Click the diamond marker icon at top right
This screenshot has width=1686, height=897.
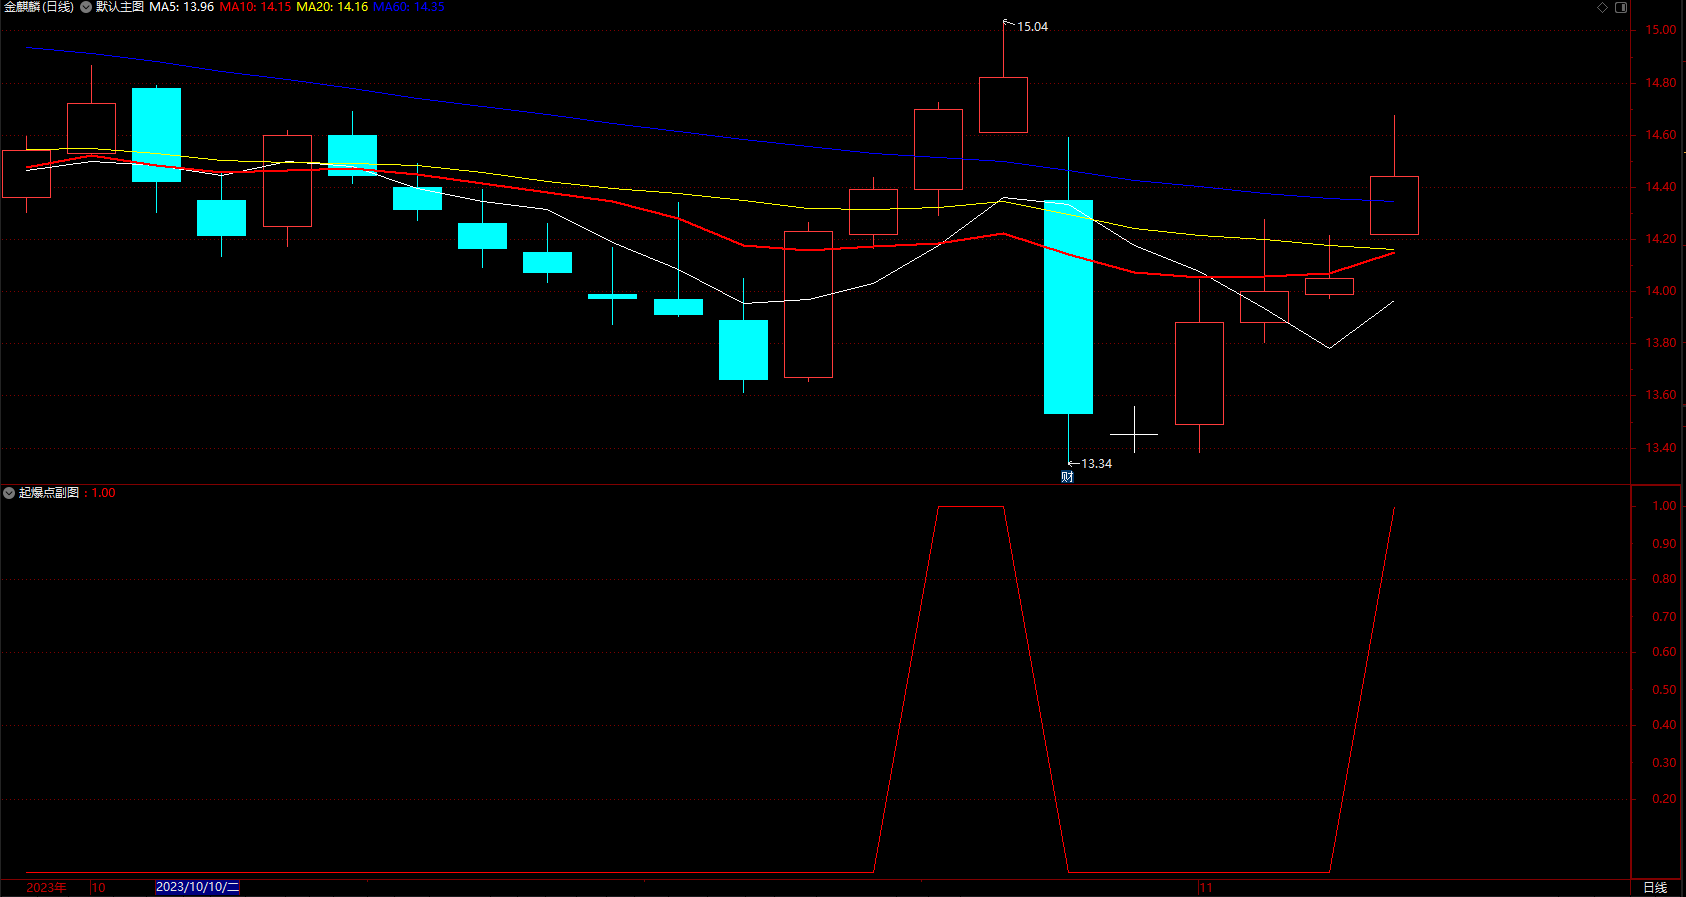coord(1602,7)
